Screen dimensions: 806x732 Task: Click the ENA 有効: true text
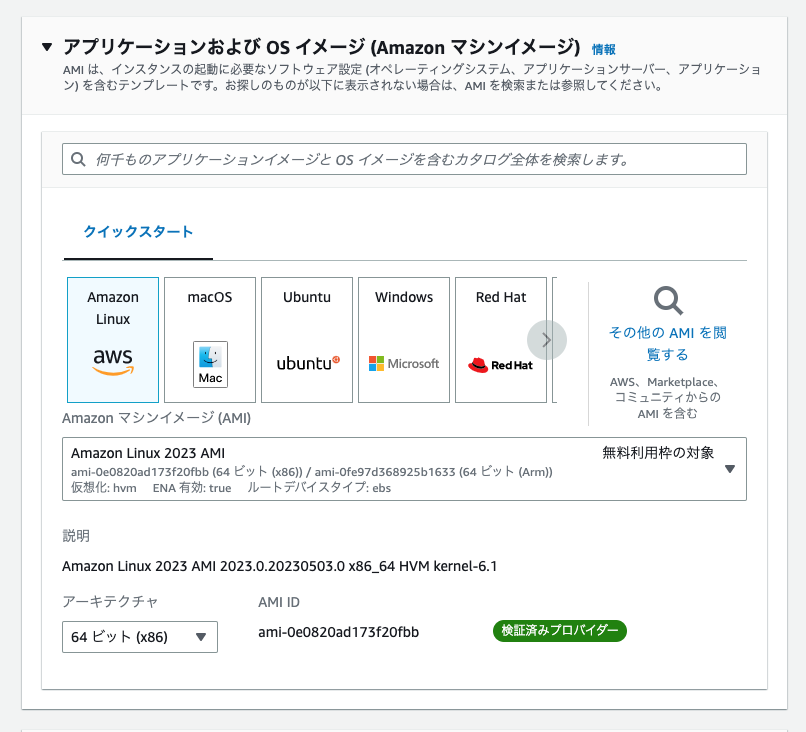(192, 488)
